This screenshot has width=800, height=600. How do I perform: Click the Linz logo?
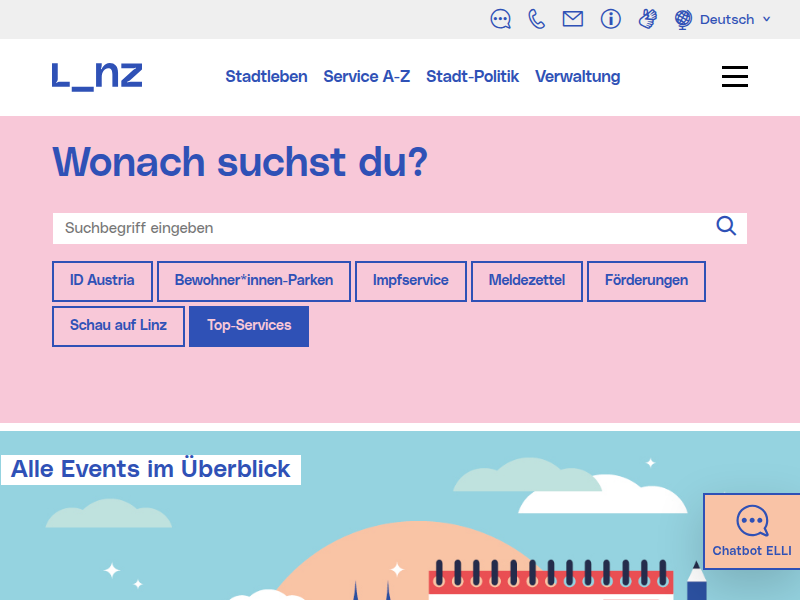point(97,76)
